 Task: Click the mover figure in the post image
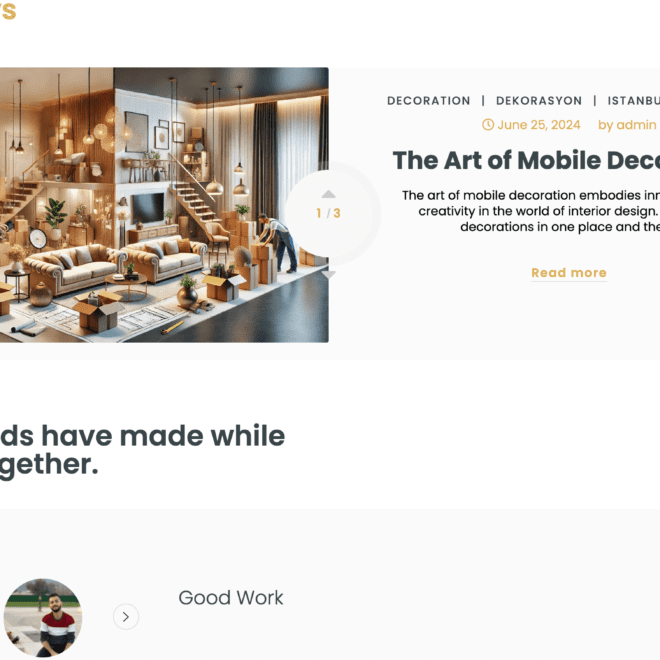278,243
